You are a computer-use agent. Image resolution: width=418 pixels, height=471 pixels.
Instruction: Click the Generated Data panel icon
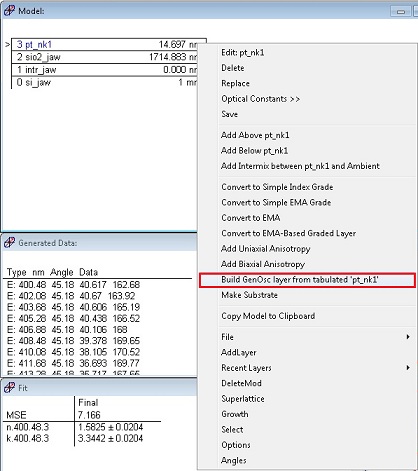point(9,242)
